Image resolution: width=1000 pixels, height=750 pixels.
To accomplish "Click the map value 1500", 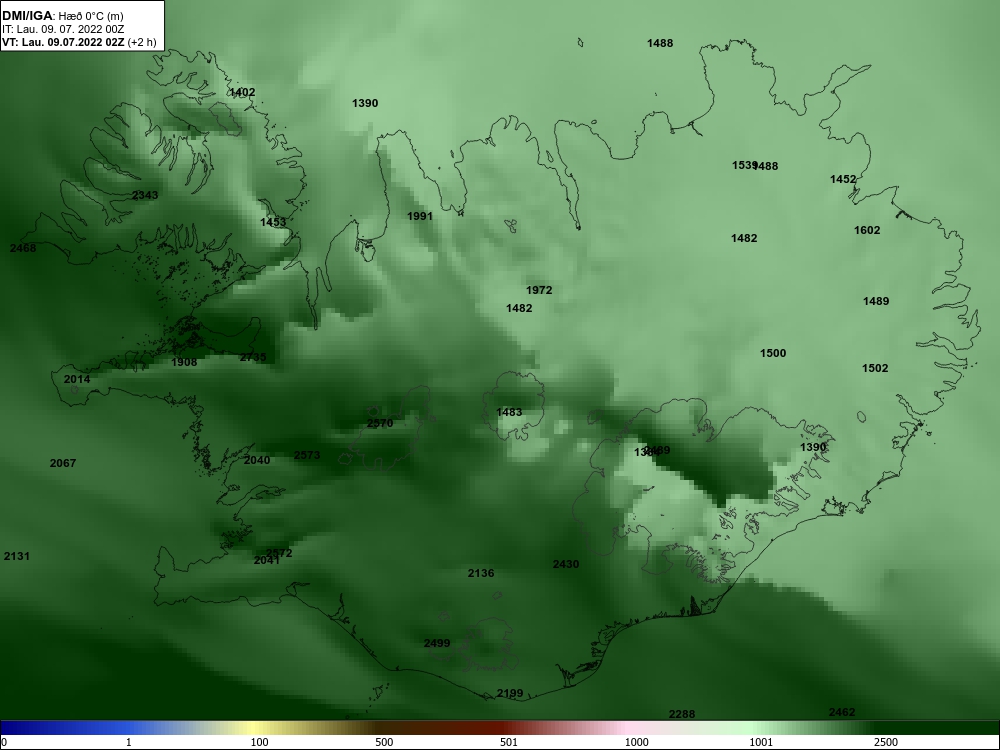I will 773,353.
